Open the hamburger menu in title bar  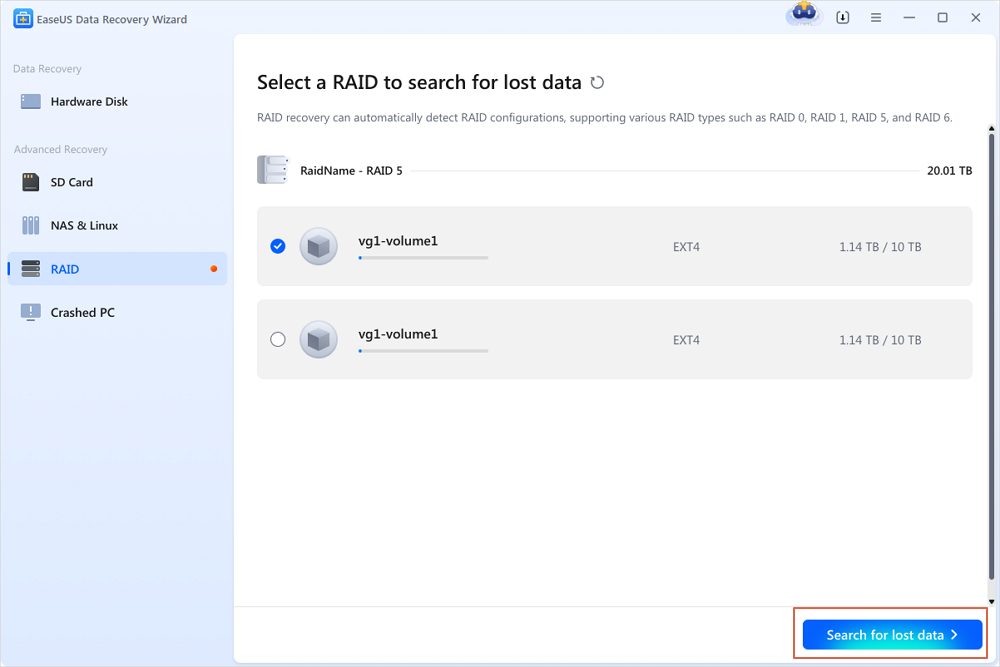point(876,18)
